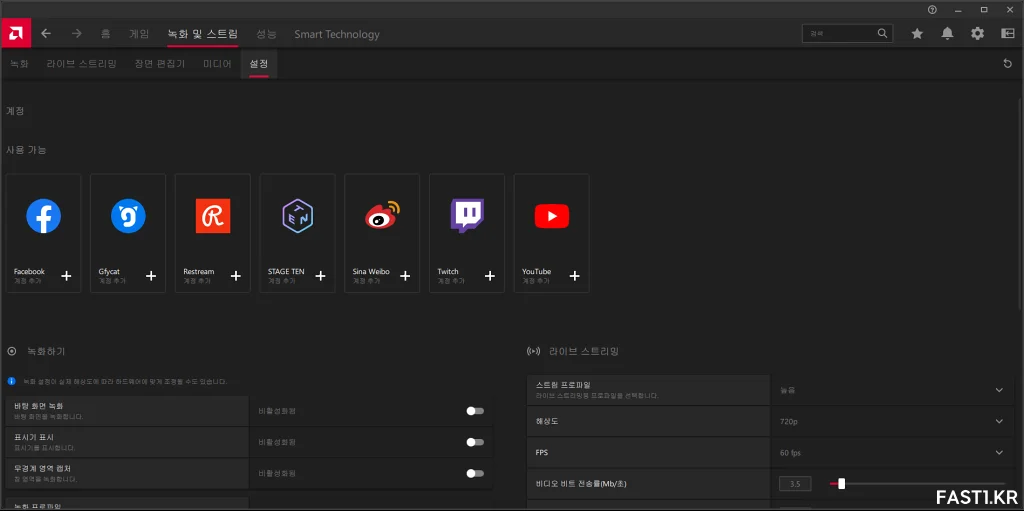
Task: Add YouTube account with plus icon
Action: 574,276
